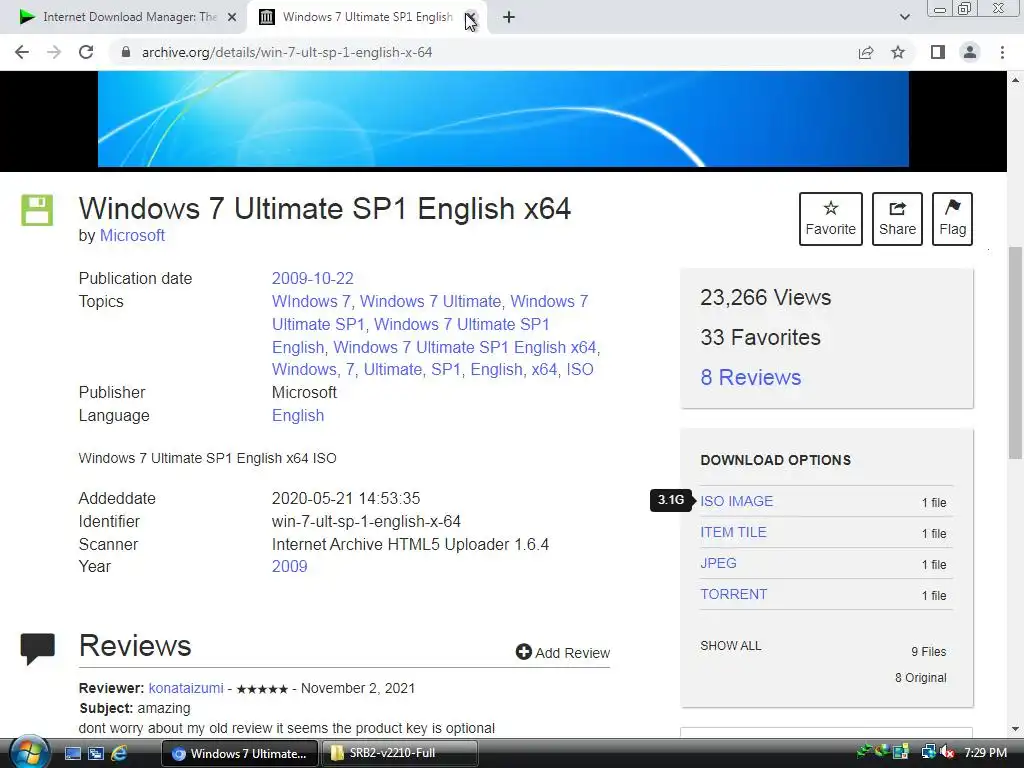Open the Chrome profile avatar
The image size is (1024, 768).
coord(970,52)
